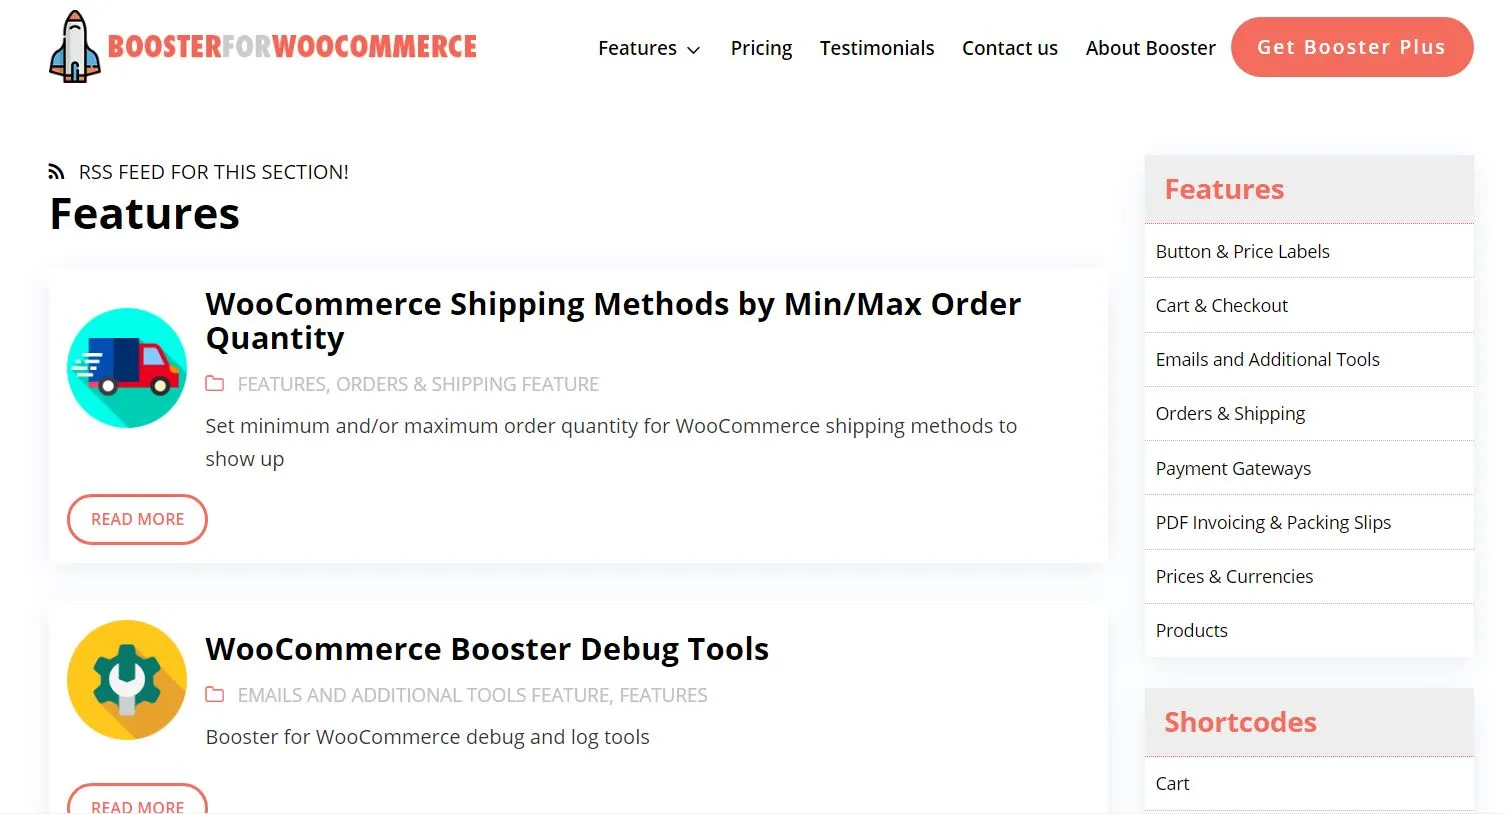Open the Prices & Currencies category
This screenshot has height=814, width=1507.
click(1234, 576)
